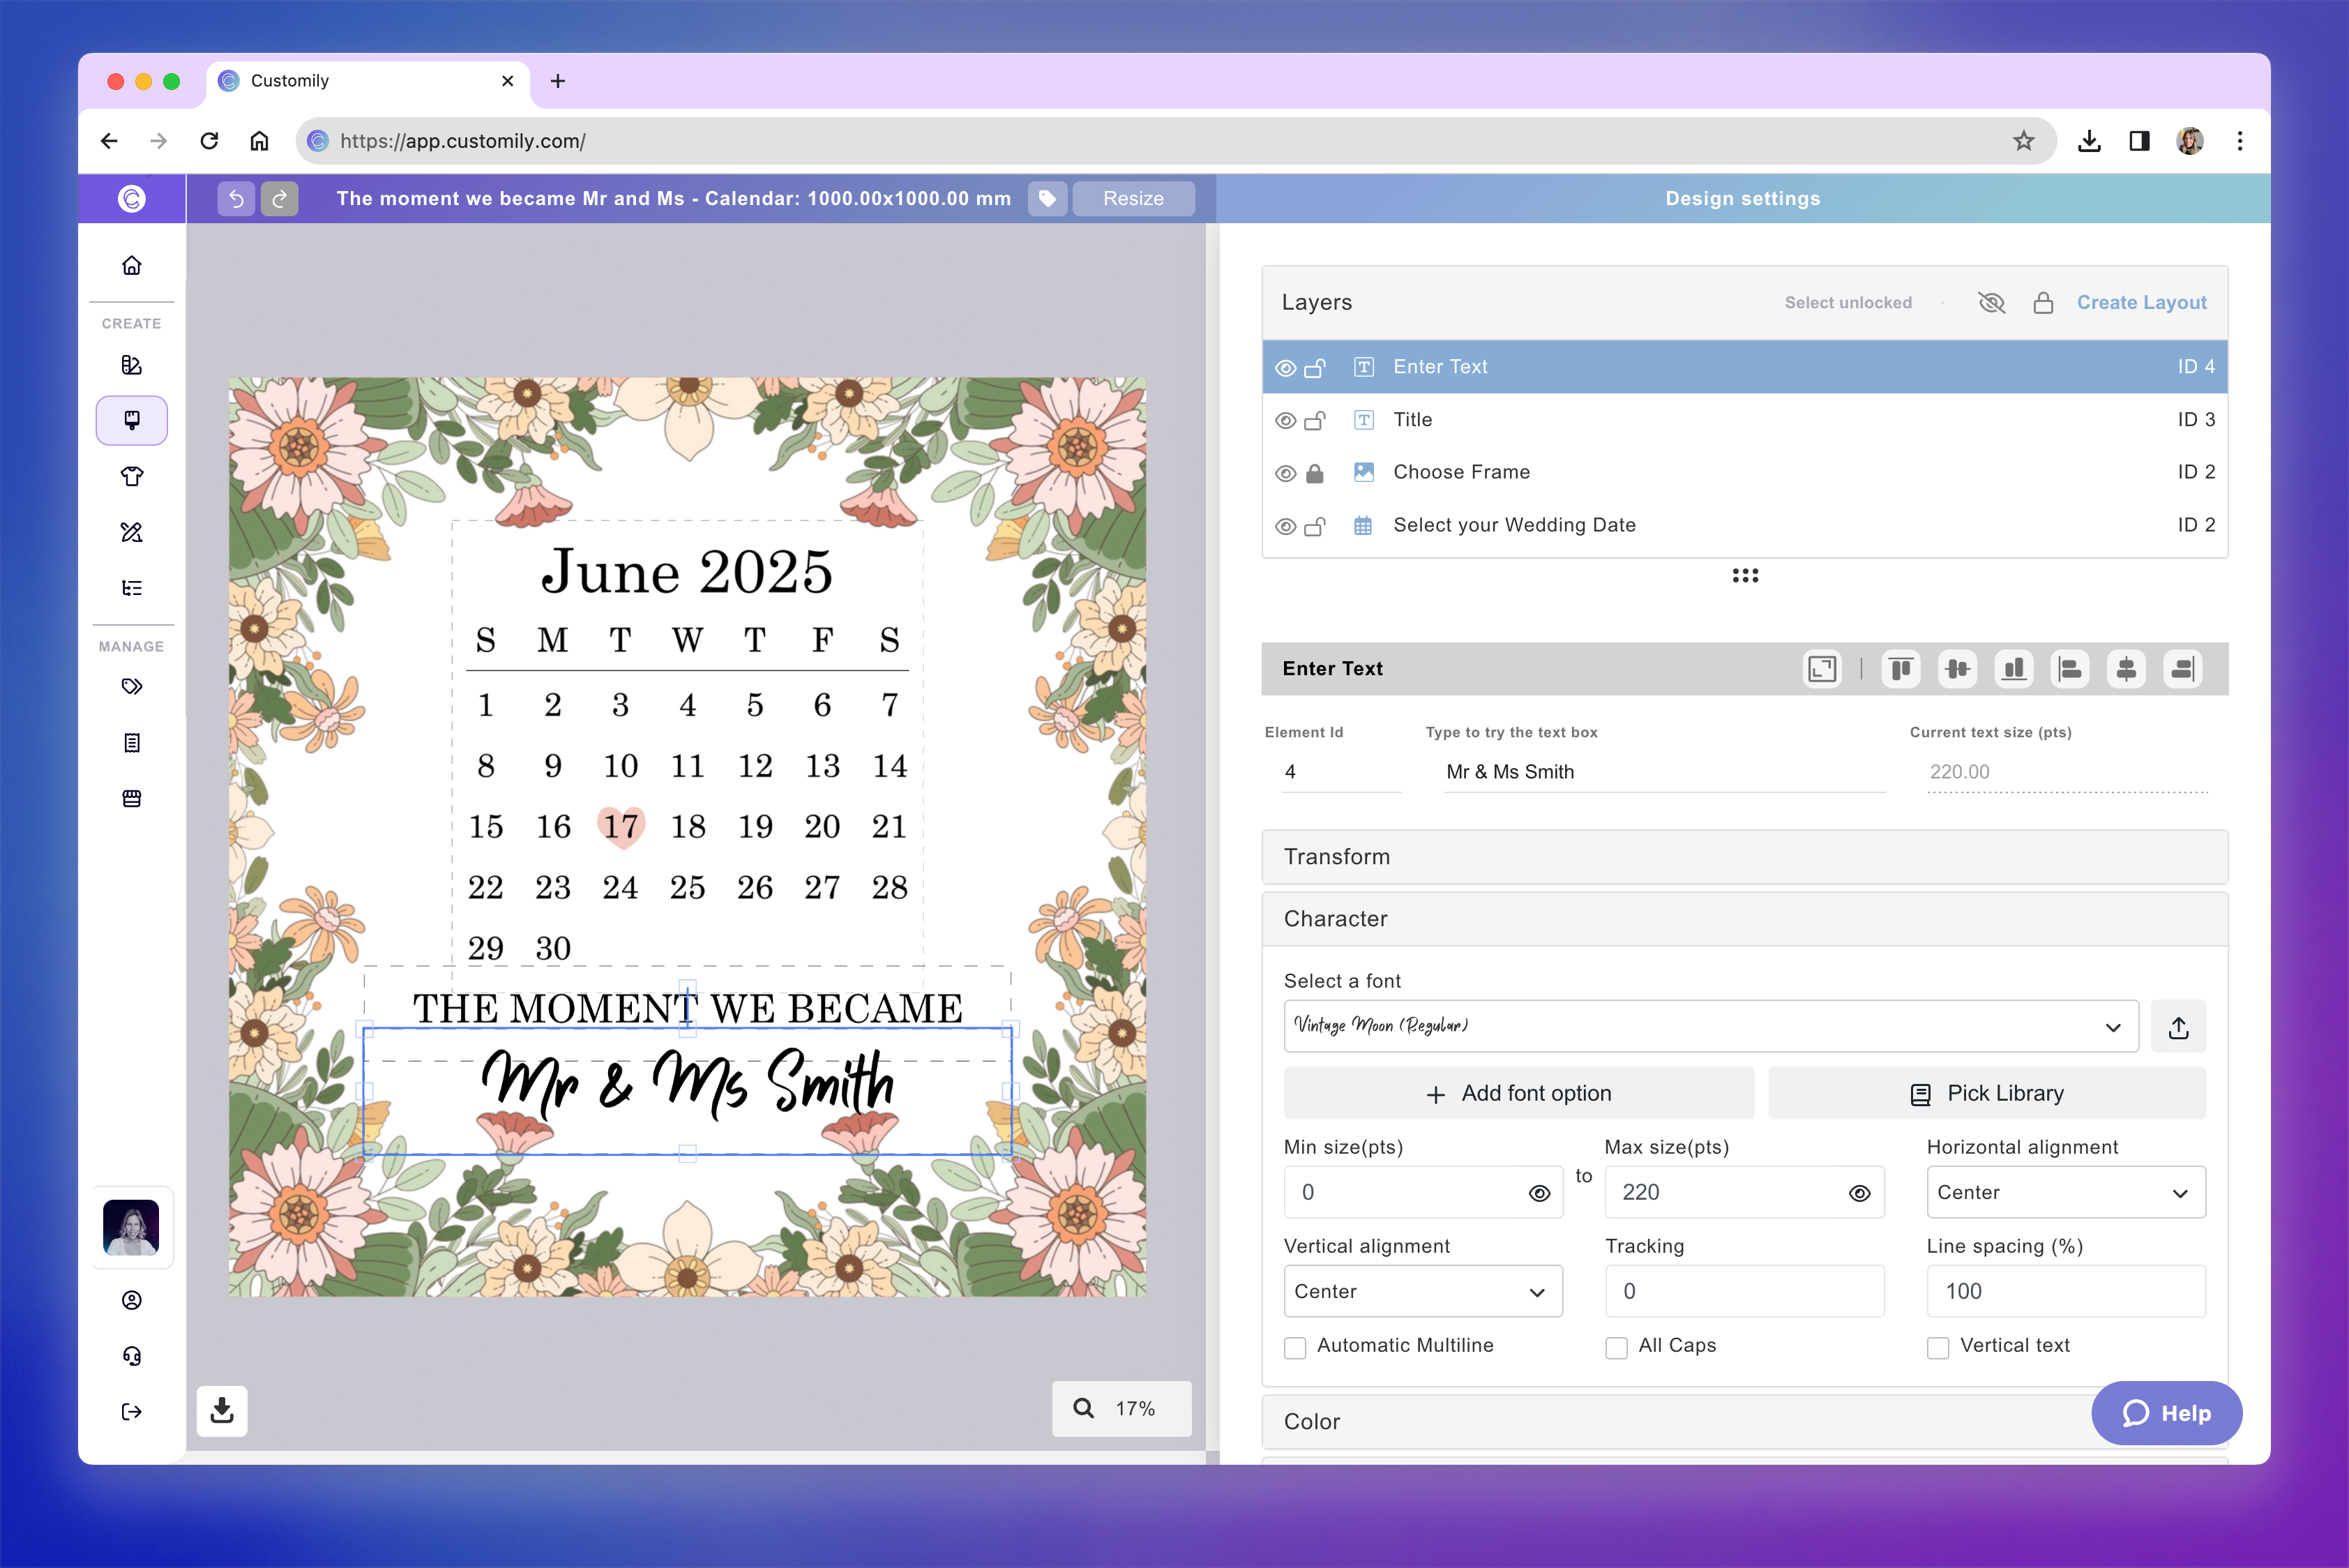
Task: Open the home icon in left sidebar
Action: [x=132, y=265]
